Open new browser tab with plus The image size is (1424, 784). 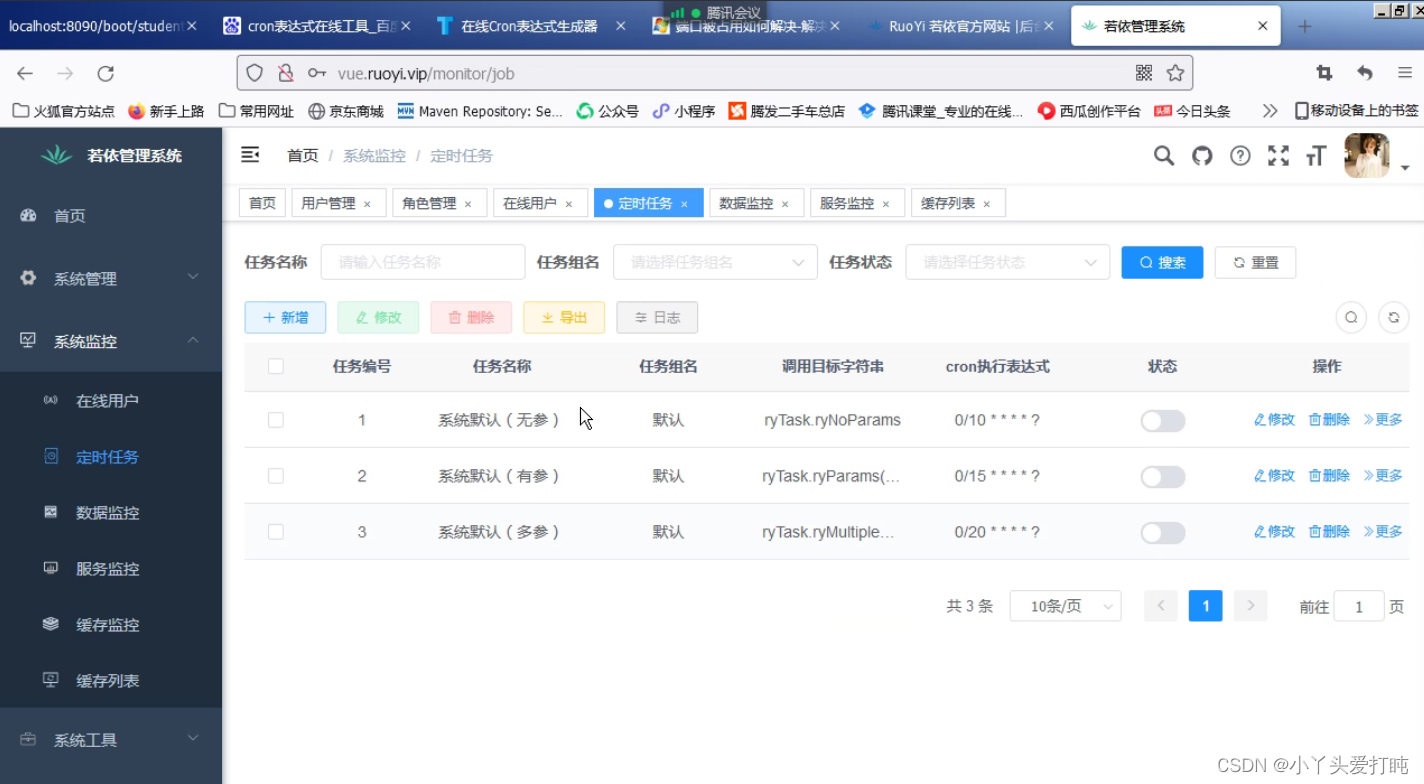[1304, 26]
